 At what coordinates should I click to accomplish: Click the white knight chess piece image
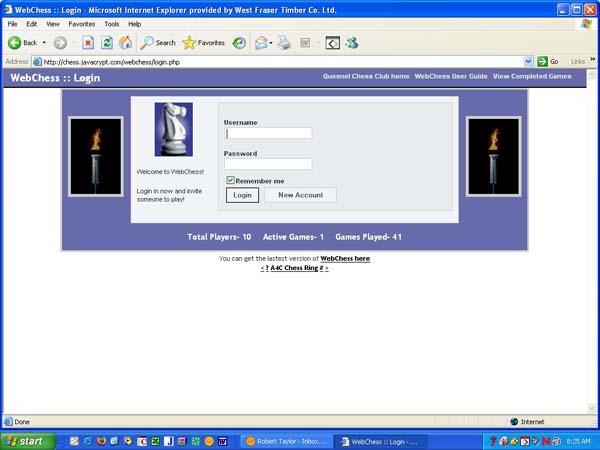click(173, 129)
